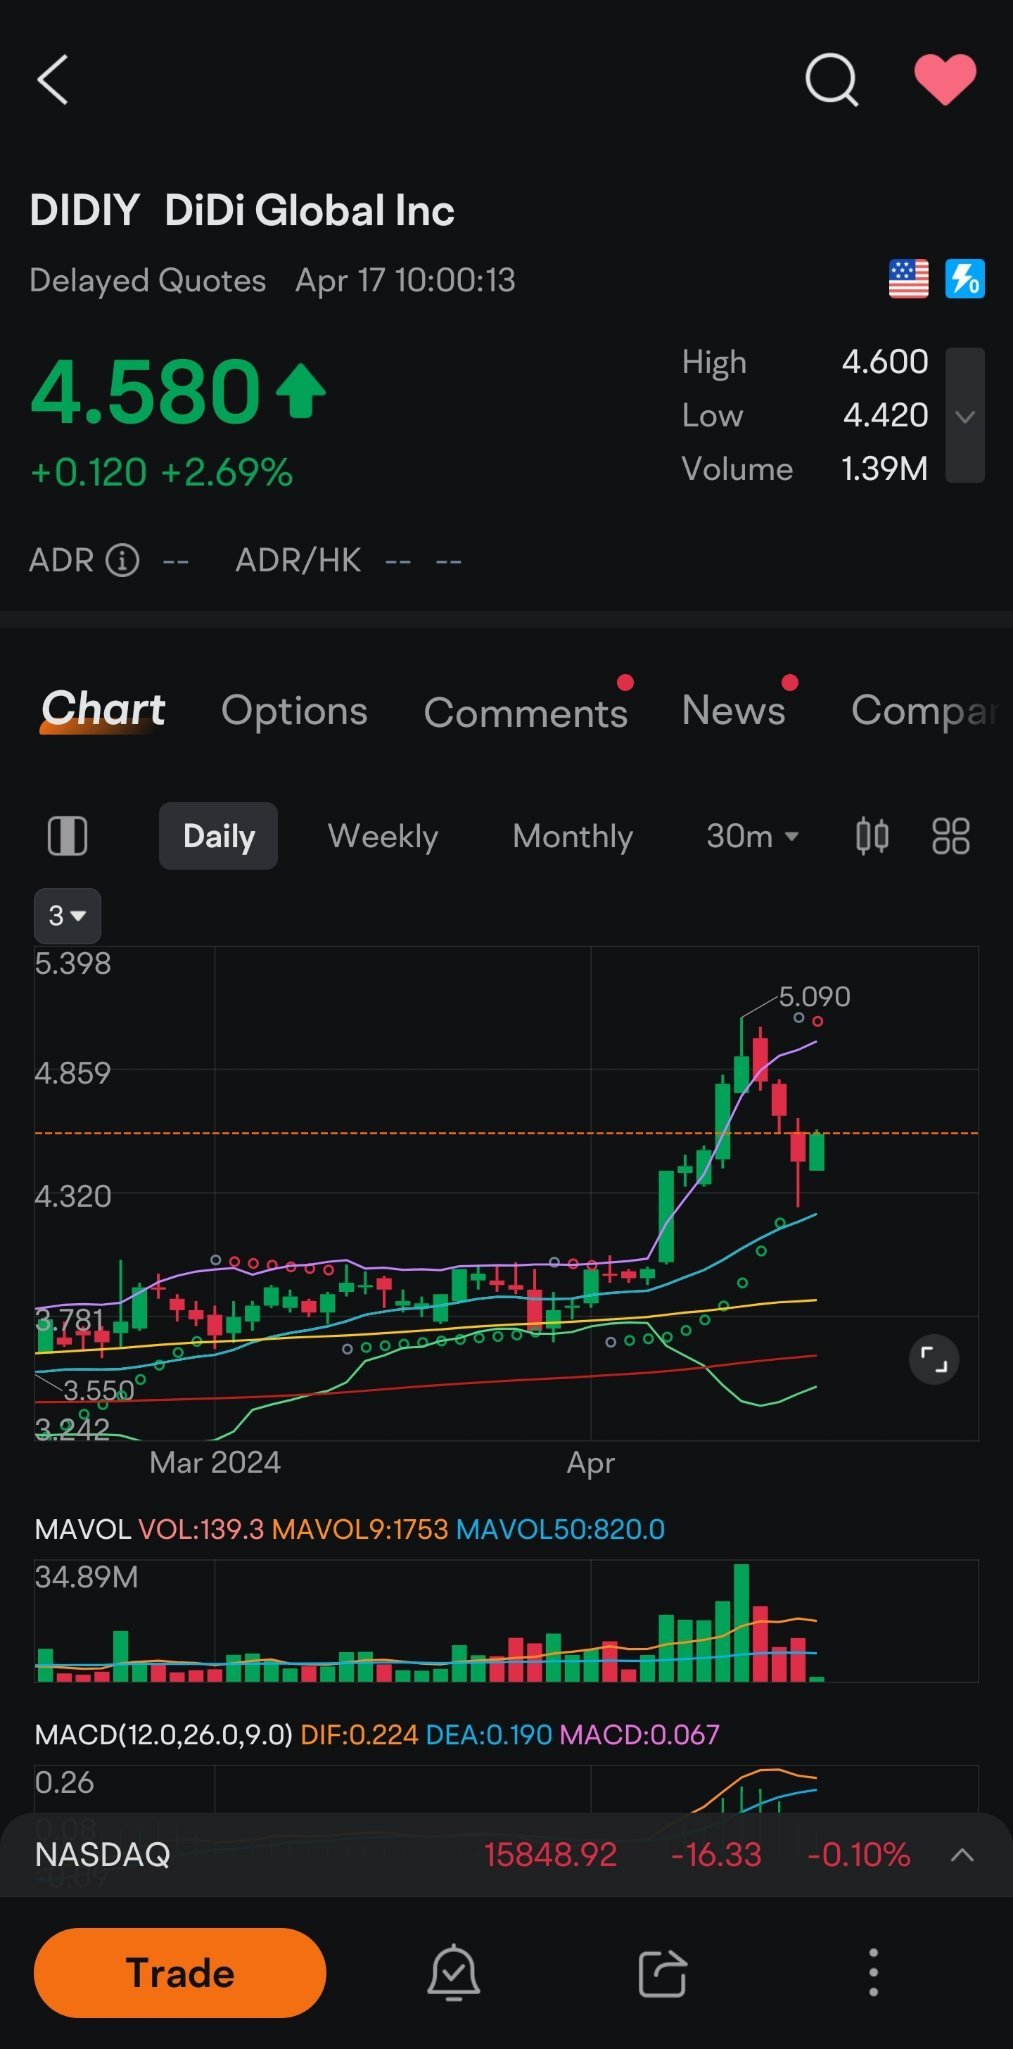
Task: Switch to the Chart tab
Action: pos(103,710)
